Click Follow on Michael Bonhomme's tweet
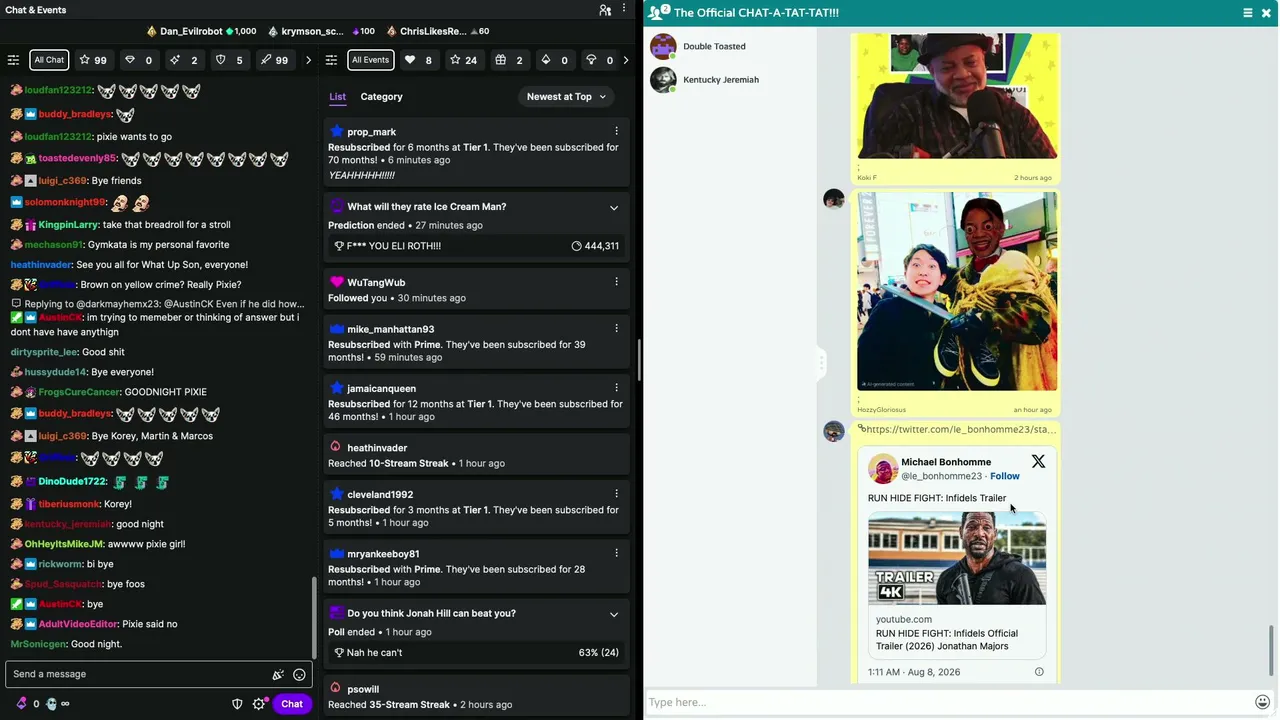The image size is (1280, 720). (1004, 476)
